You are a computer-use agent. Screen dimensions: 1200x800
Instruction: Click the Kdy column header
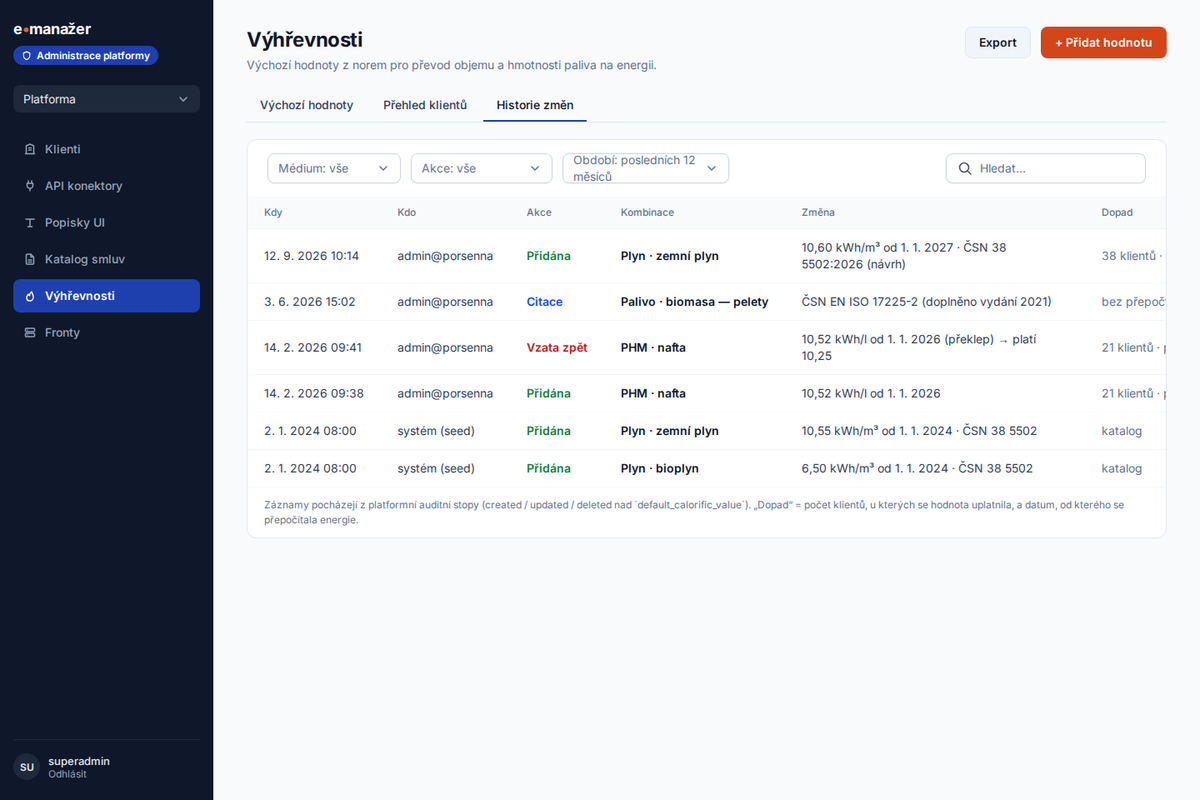tap(273, 212)
